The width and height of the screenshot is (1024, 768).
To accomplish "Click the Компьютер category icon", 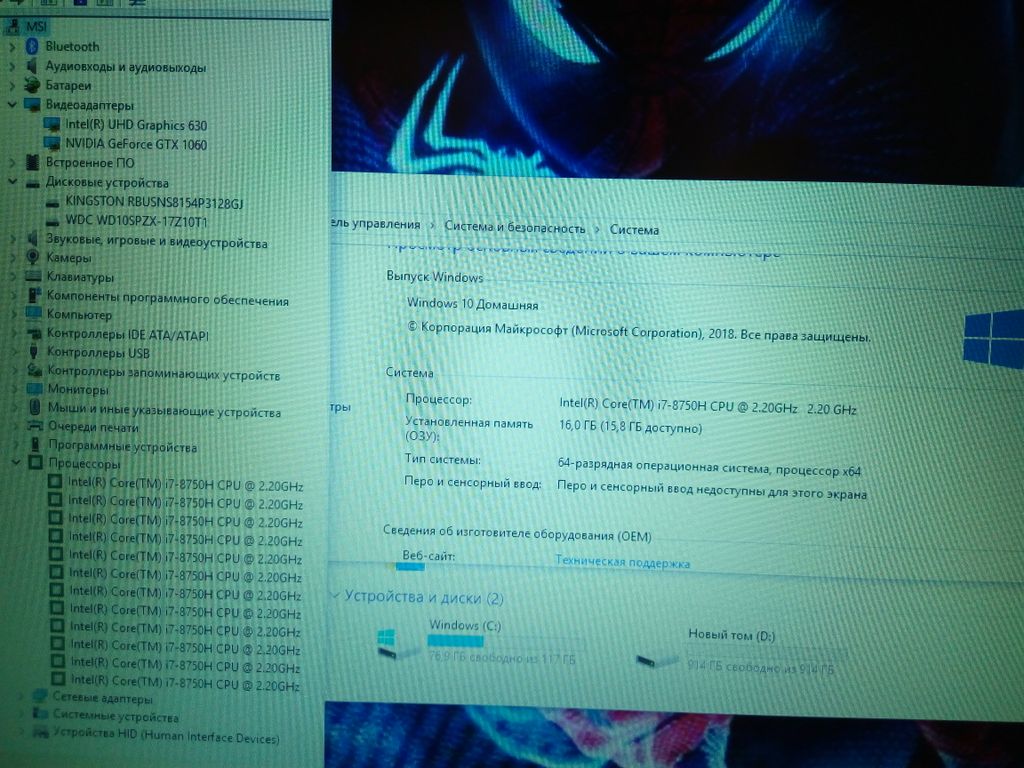I will 34,313.
